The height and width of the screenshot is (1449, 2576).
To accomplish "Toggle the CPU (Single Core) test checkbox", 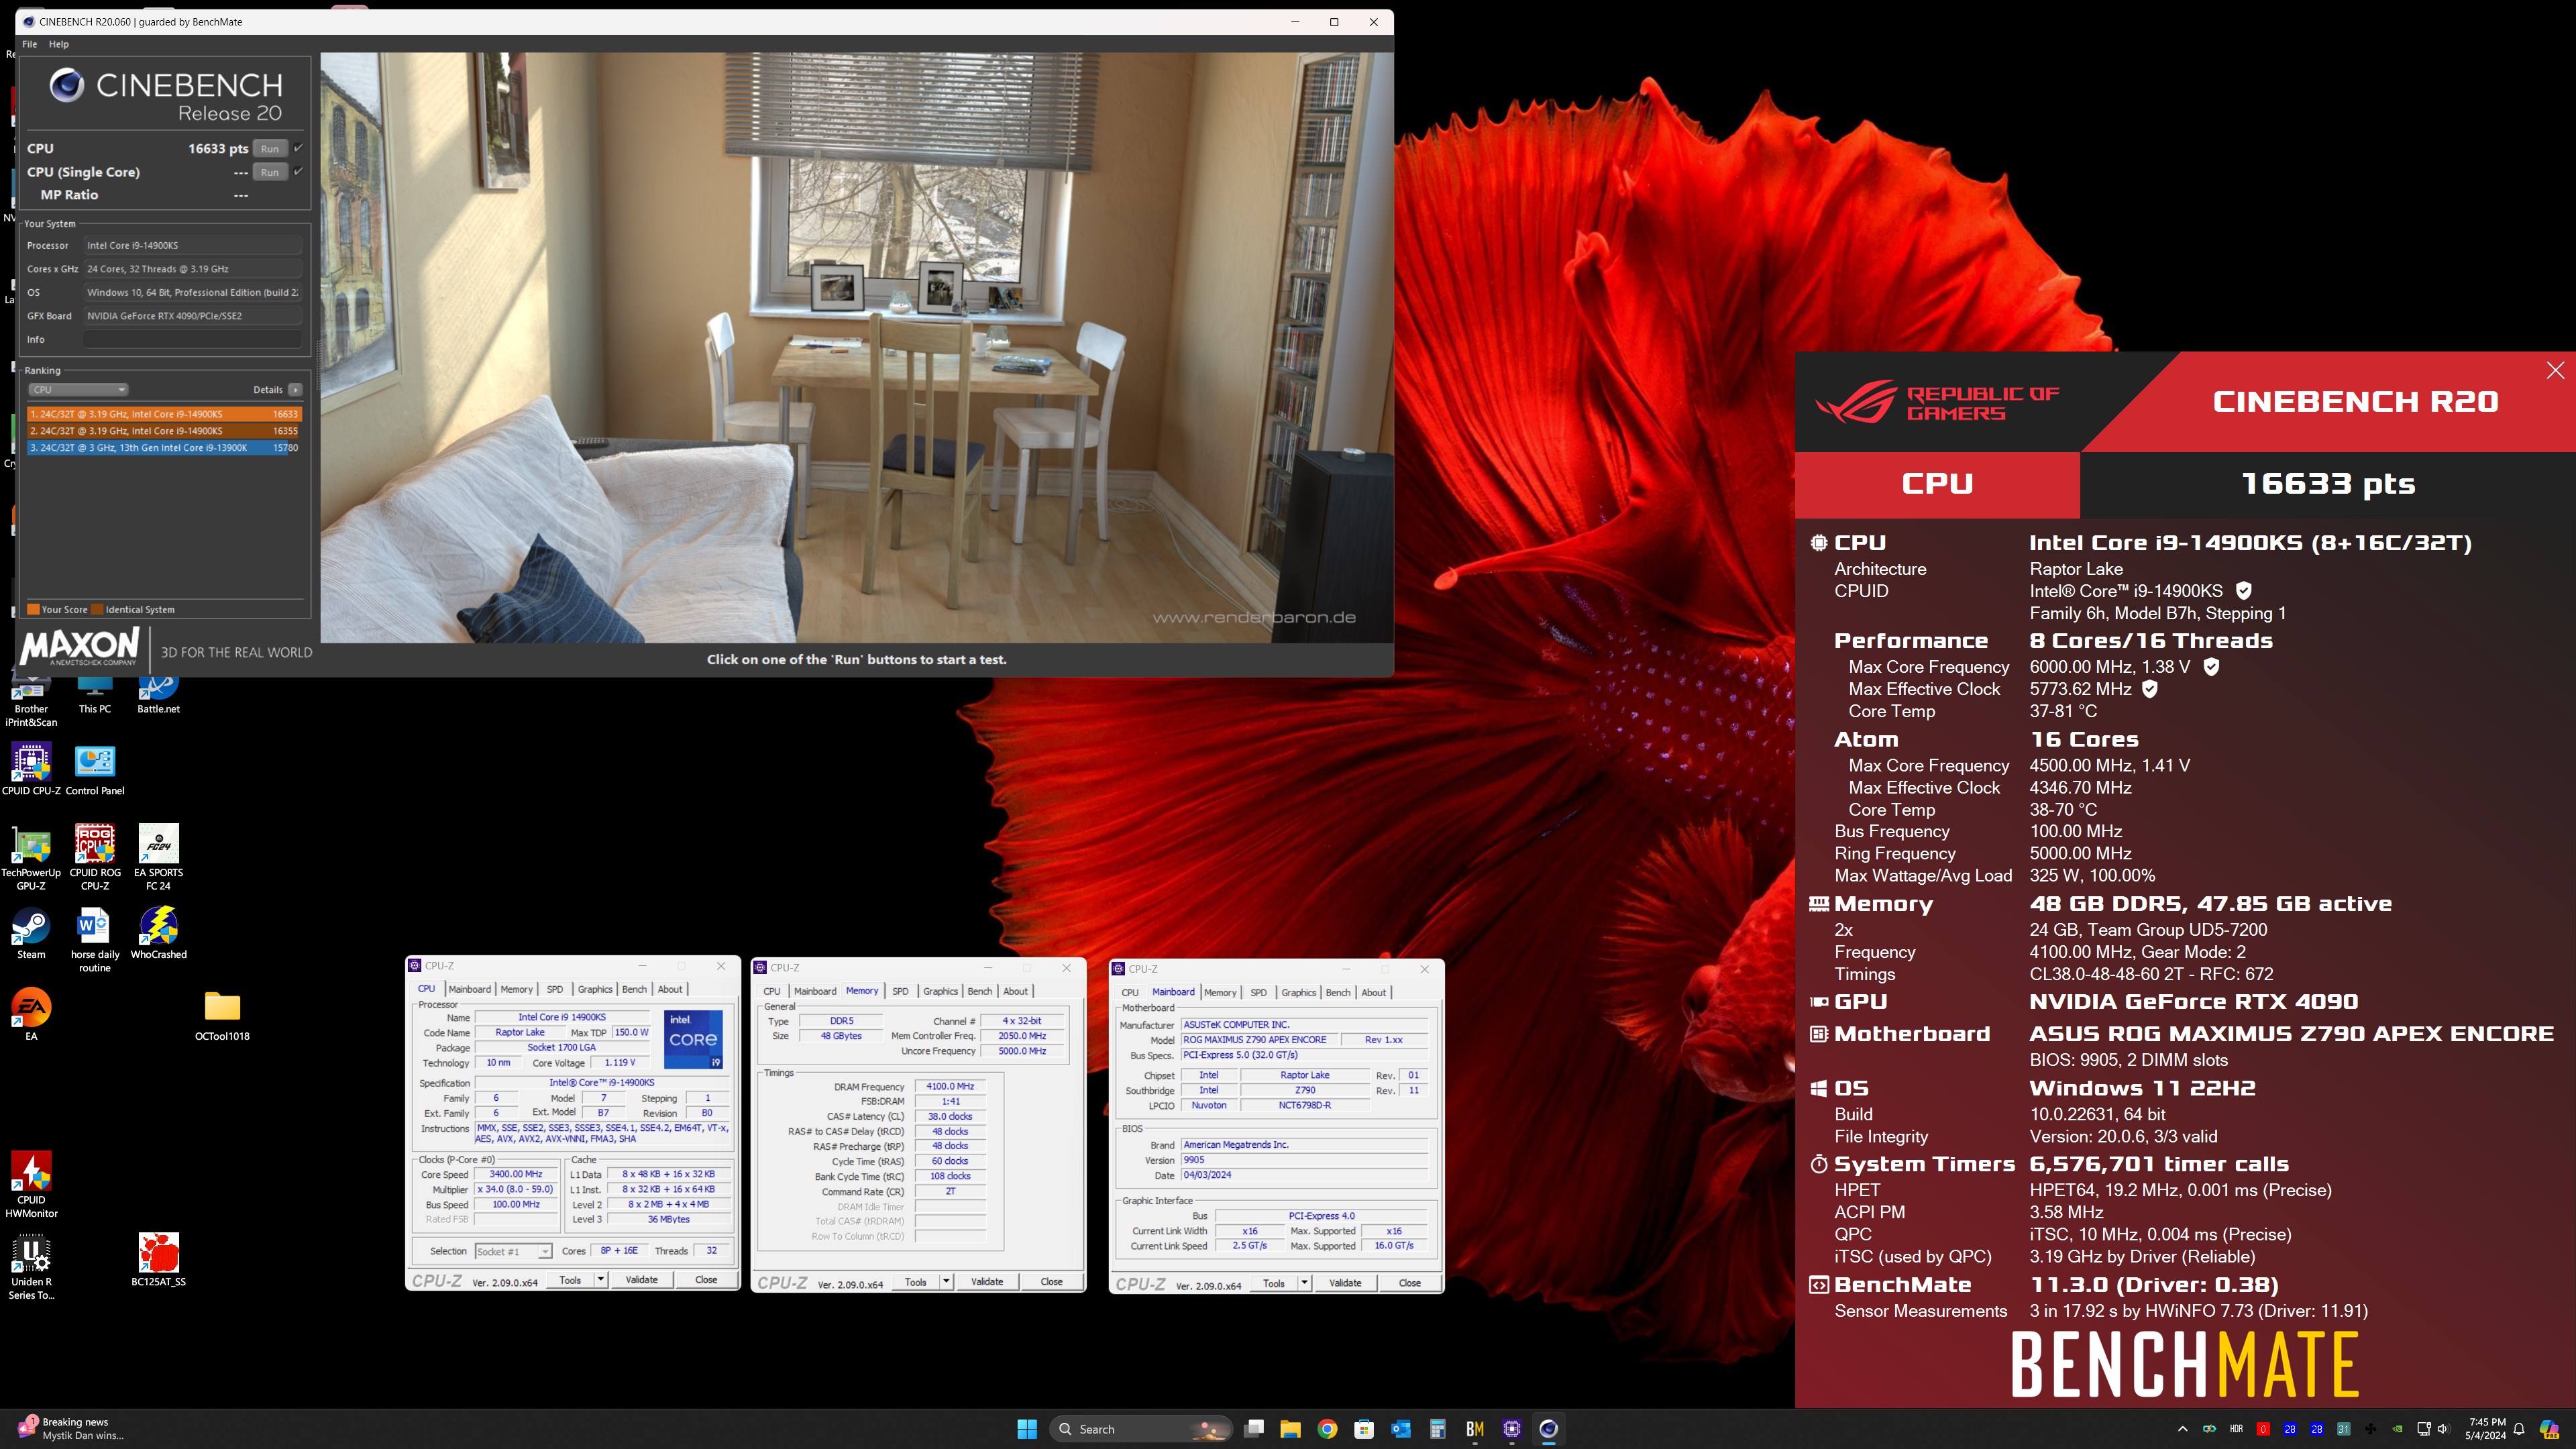I will [x=298, y=172].
